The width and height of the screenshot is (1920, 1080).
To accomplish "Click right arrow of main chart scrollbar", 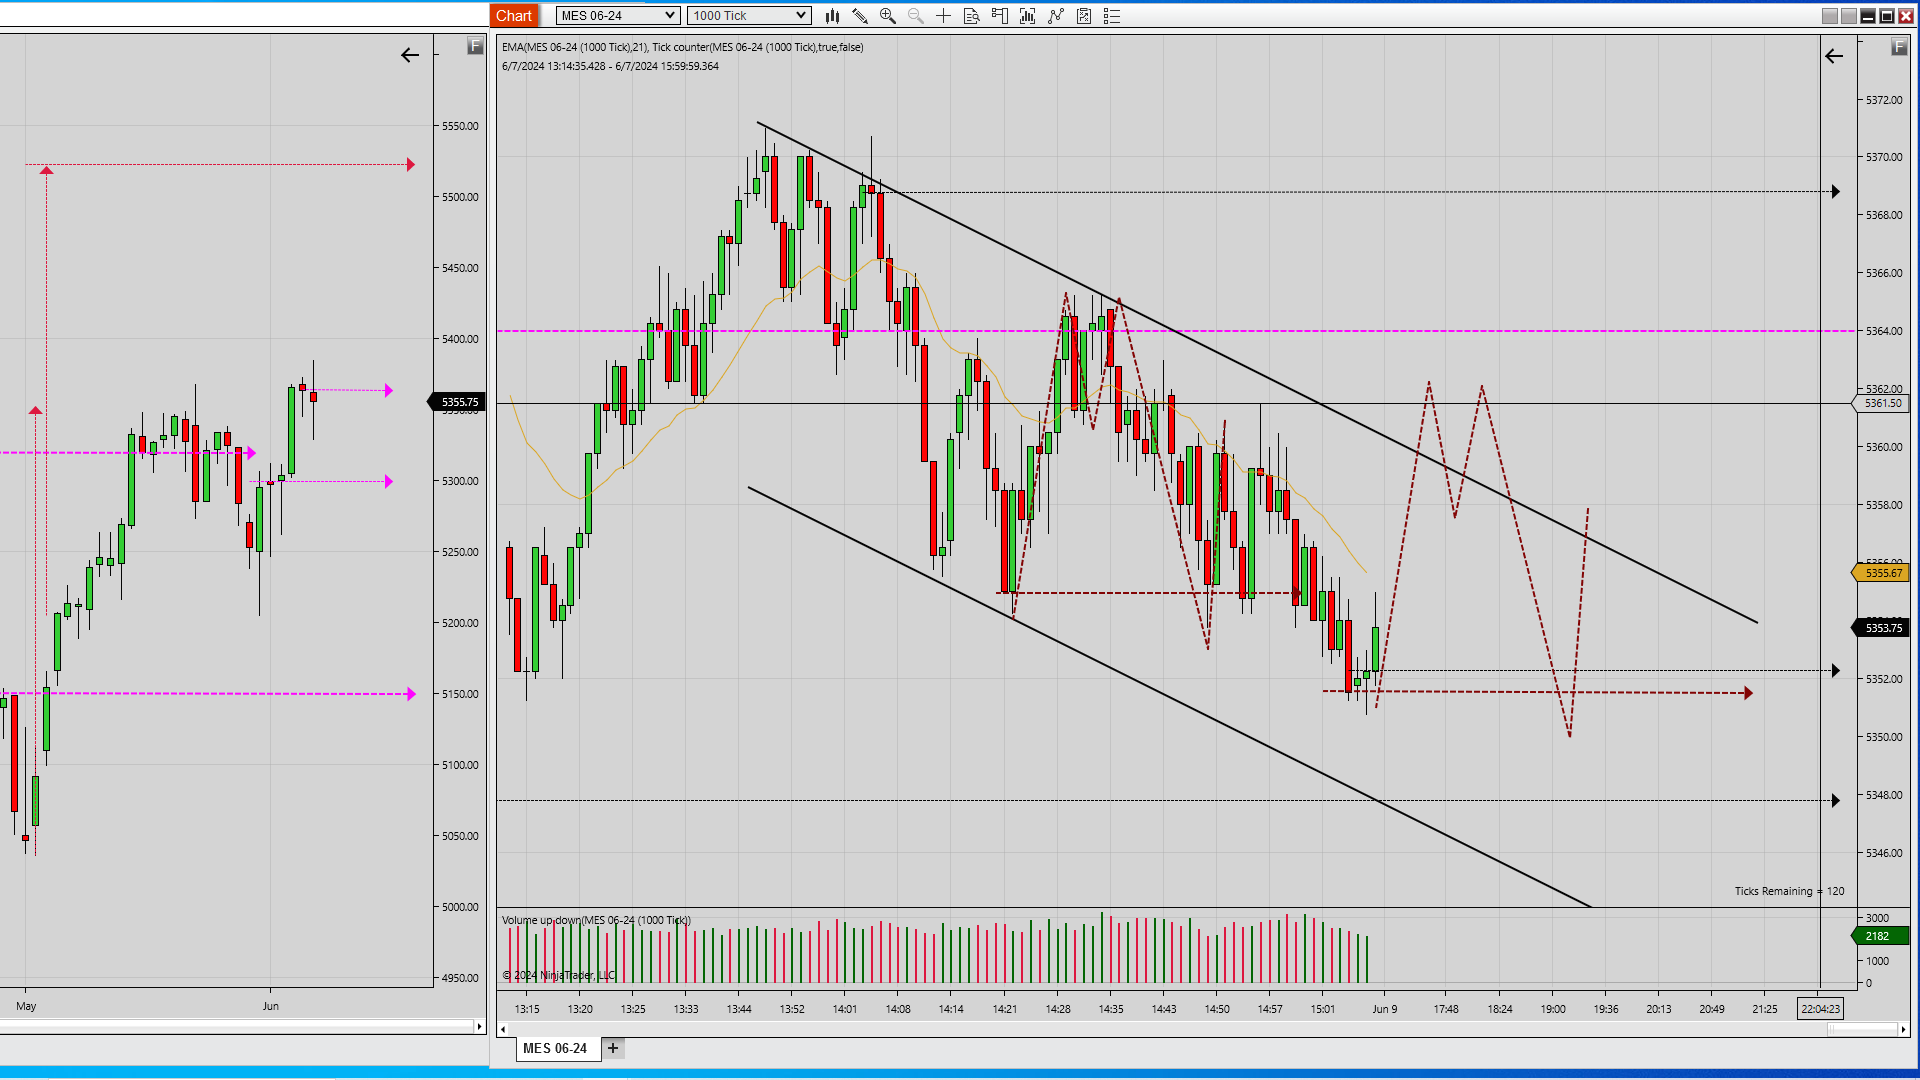I will coord(1903,1029).
